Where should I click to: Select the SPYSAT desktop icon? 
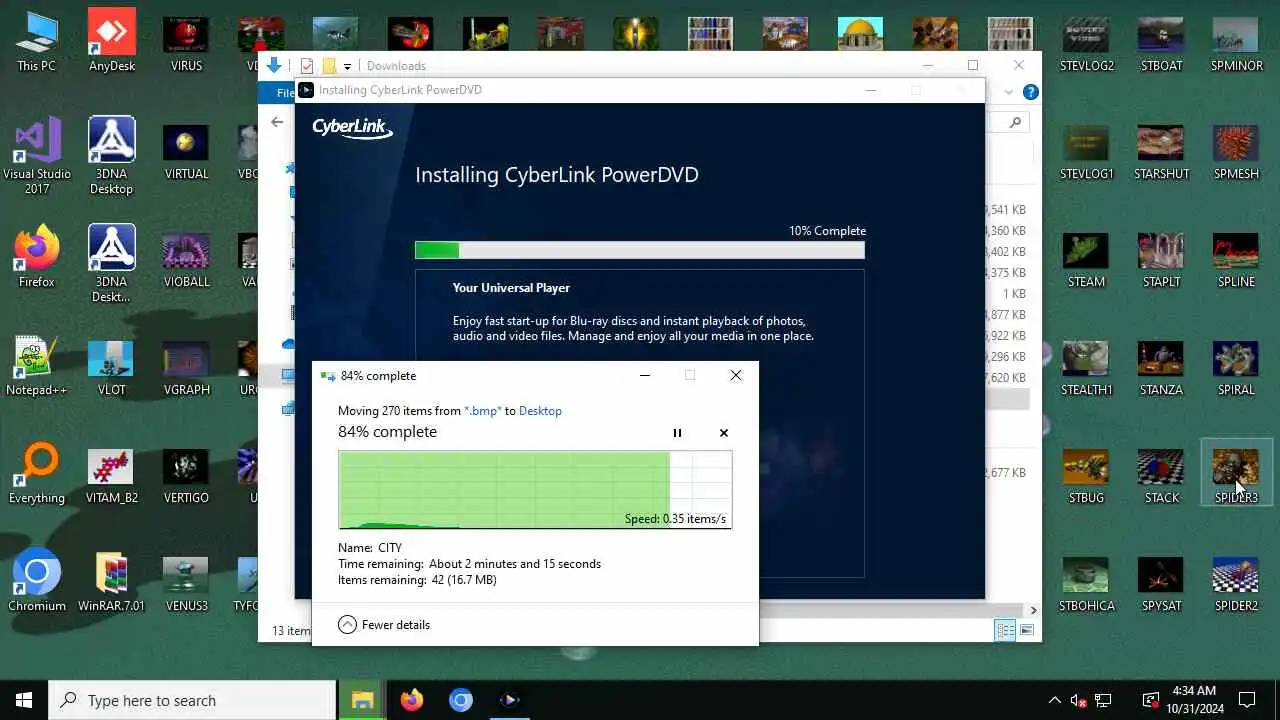click(x=1161, y=582)
